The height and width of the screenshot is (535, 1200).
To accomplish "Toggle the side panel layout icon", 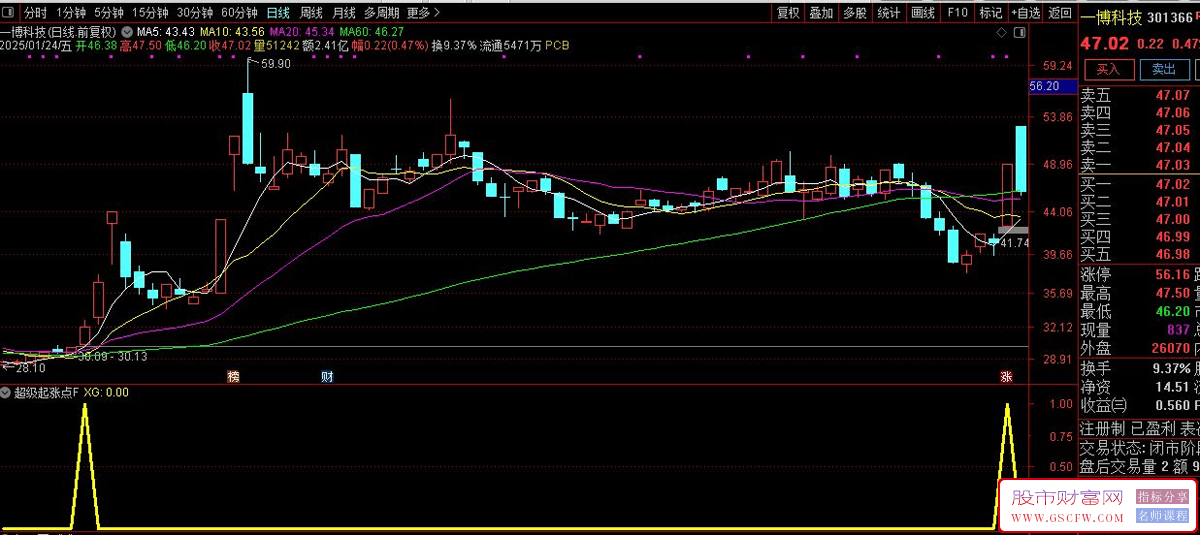I will click(x=1017, y=33).
